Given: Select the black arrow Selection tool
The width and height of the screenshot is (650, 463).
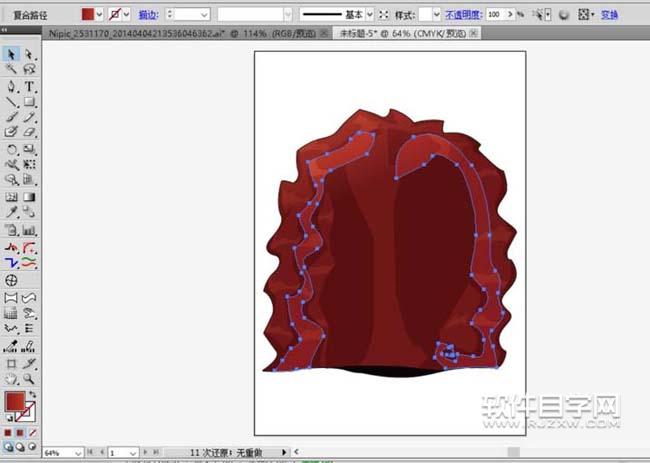Looking at the screenshot, I should (x=11, y=54).
